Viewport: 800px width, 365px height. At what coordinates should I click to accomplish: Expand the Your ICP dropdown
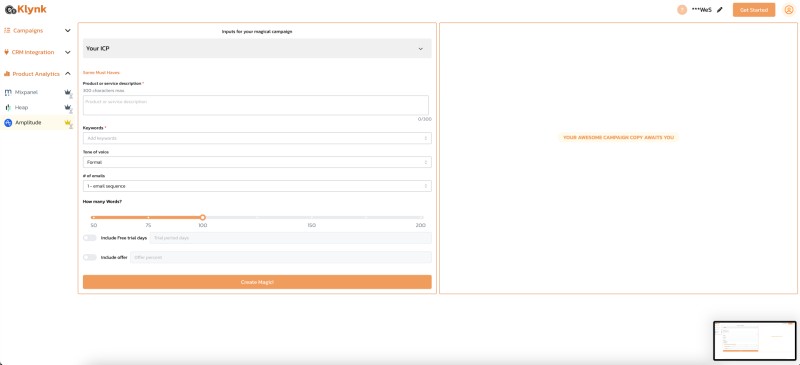257,48
